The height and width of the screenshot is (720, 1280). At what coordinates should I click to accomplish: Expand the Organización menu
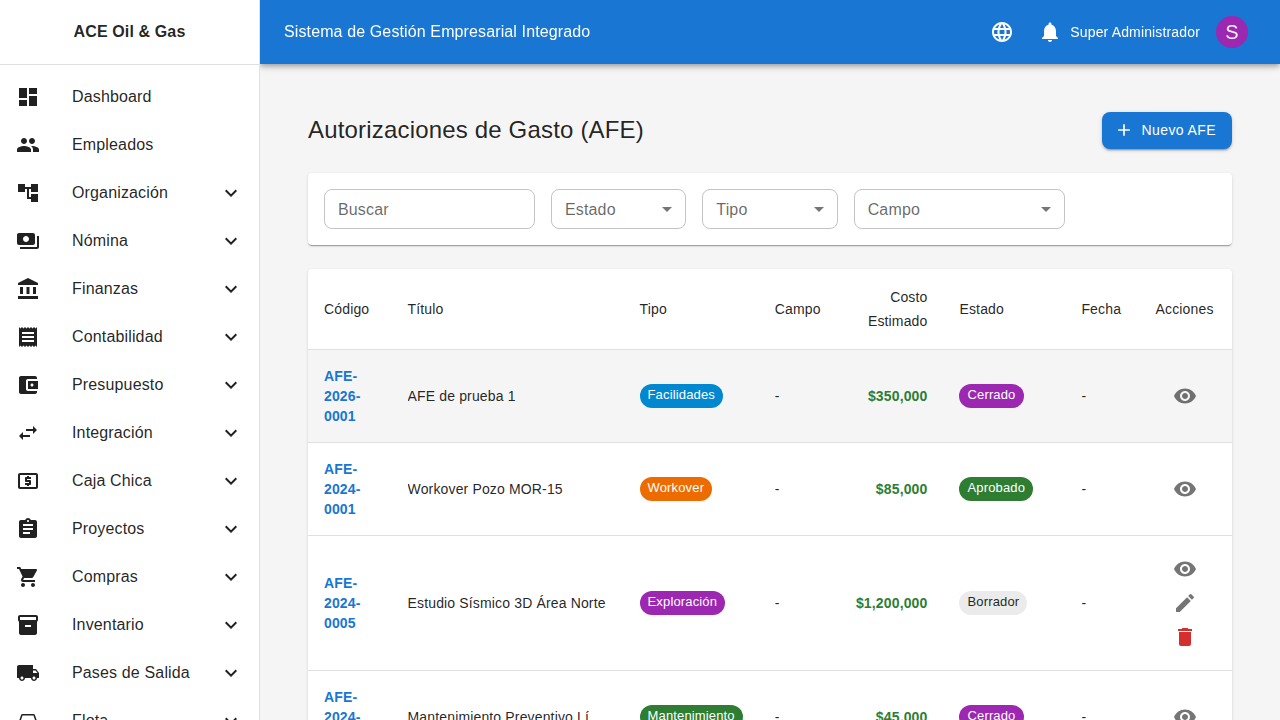[120, 192]
